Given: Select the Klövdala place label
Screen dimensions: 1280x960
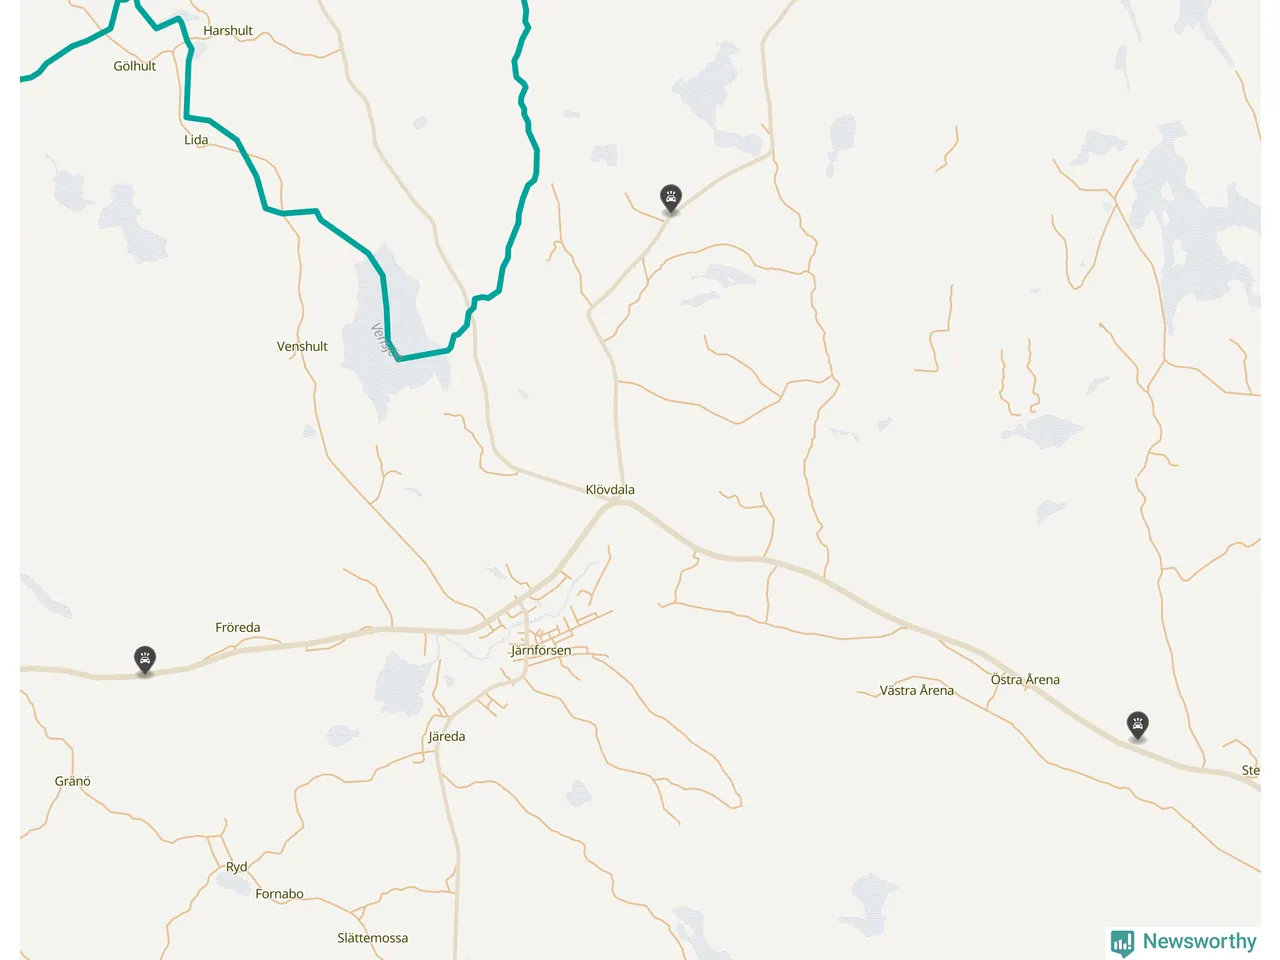Looking at the screenshot, I should click(x=610, y=489).
